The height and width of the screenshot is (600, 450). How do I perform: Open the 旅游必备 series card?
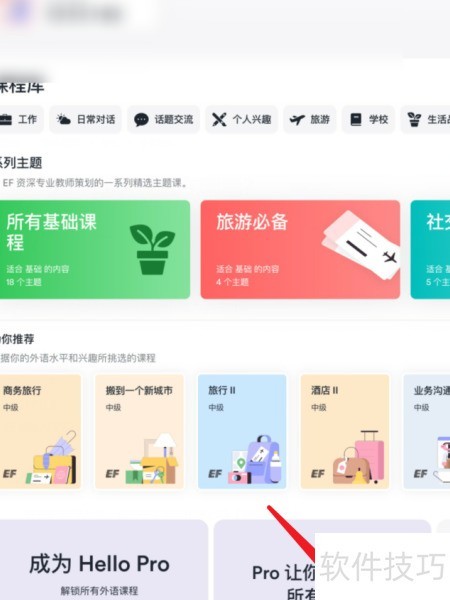(300, 249)
